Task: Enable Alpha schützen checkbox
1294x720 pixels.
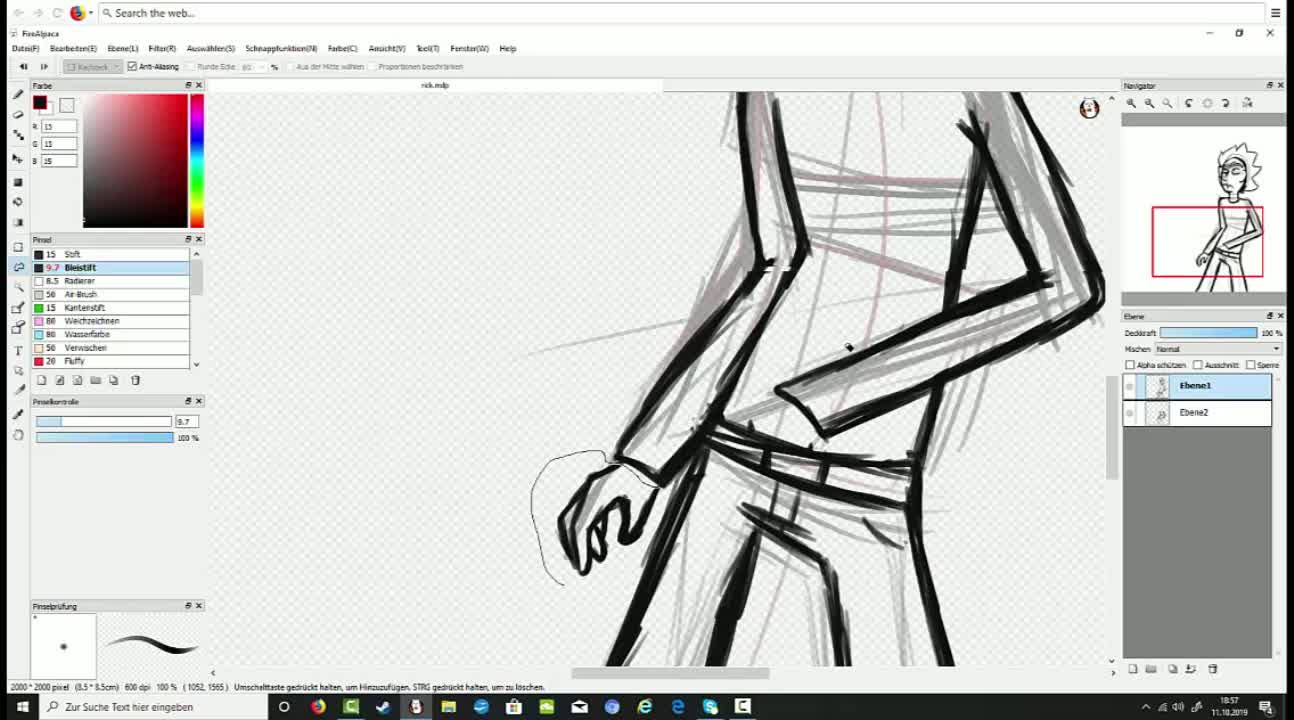Action: (x=1130, y=365)
